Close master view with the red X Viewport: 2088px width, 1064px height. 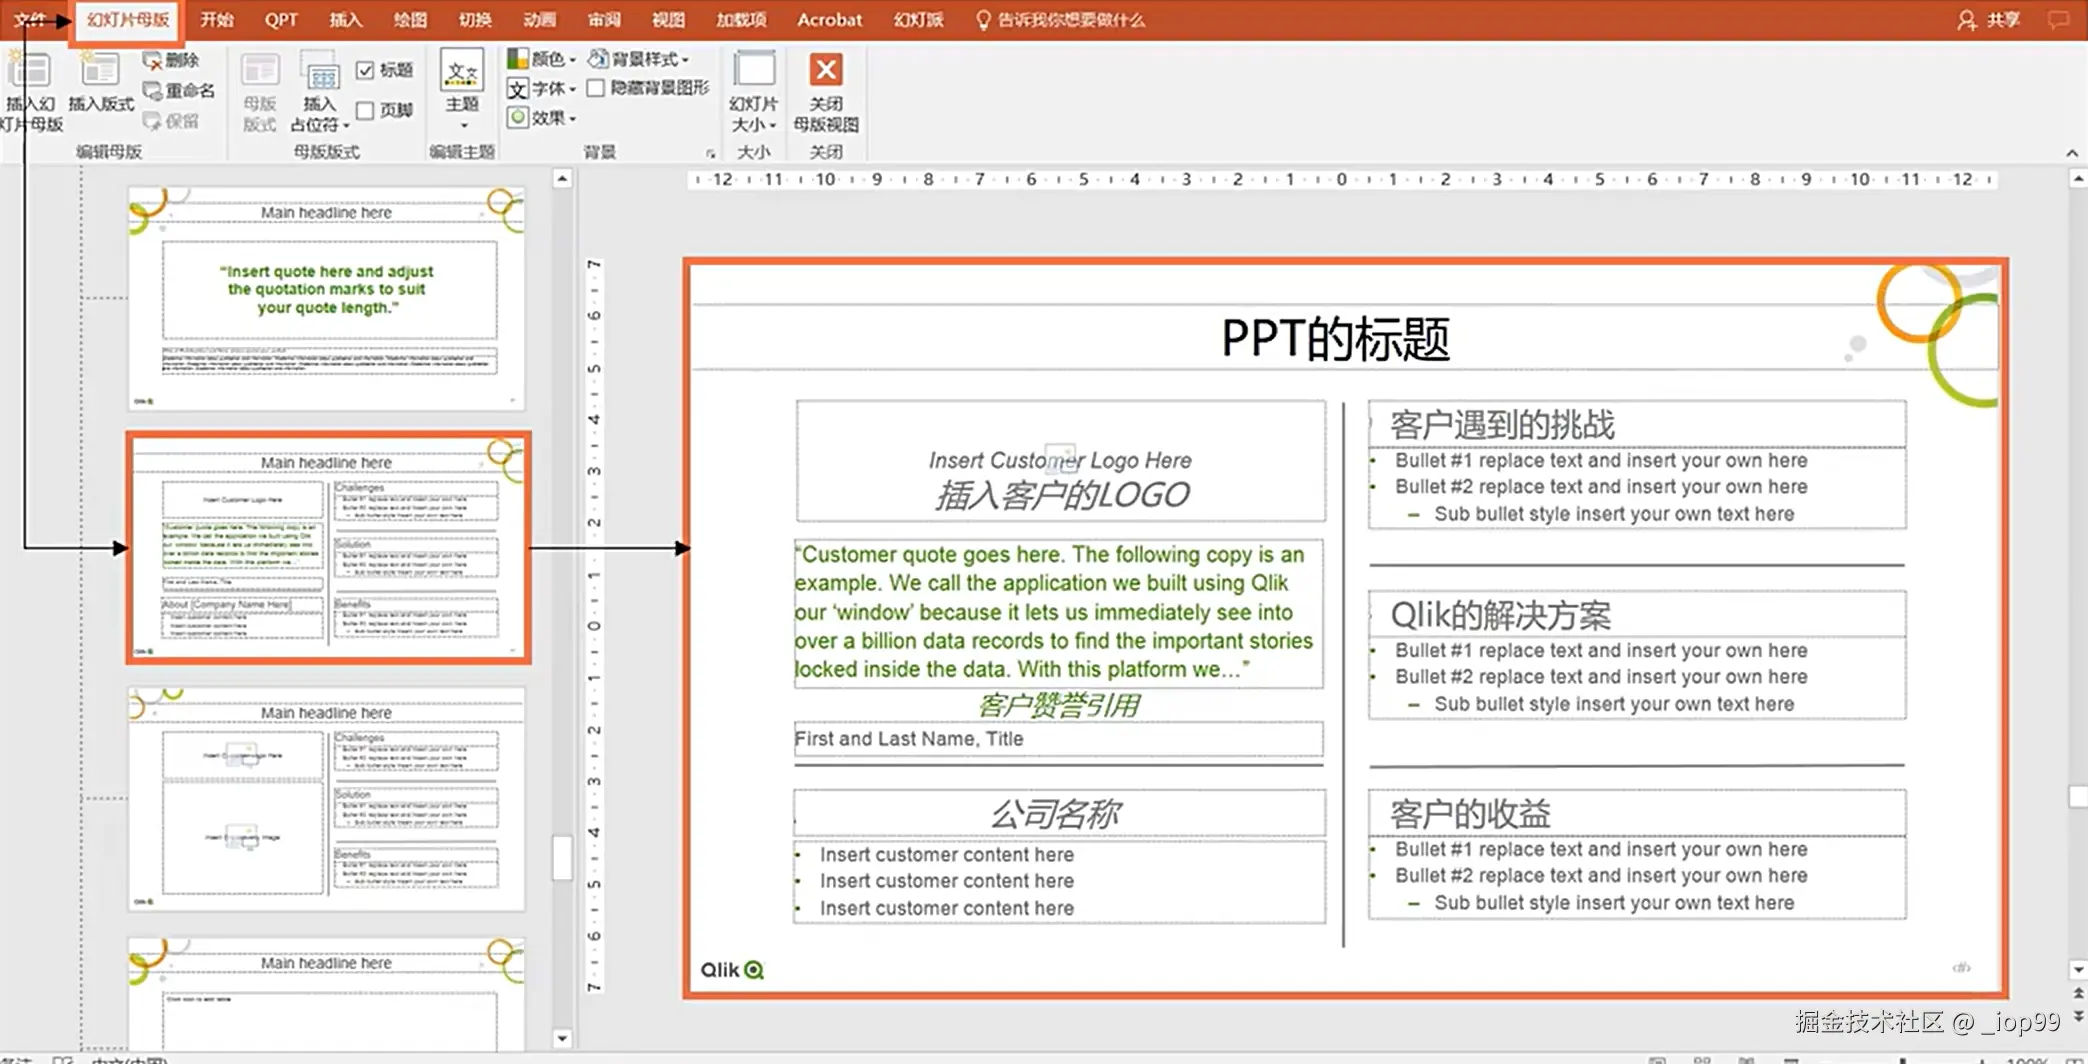pyautogui.click(x=826, y=70)
